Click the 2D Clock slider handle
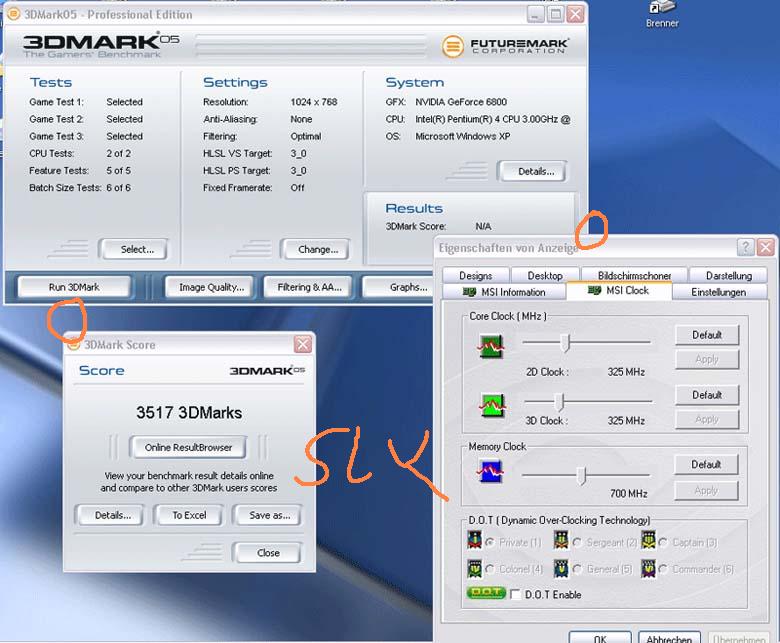 tap(565, 342)
